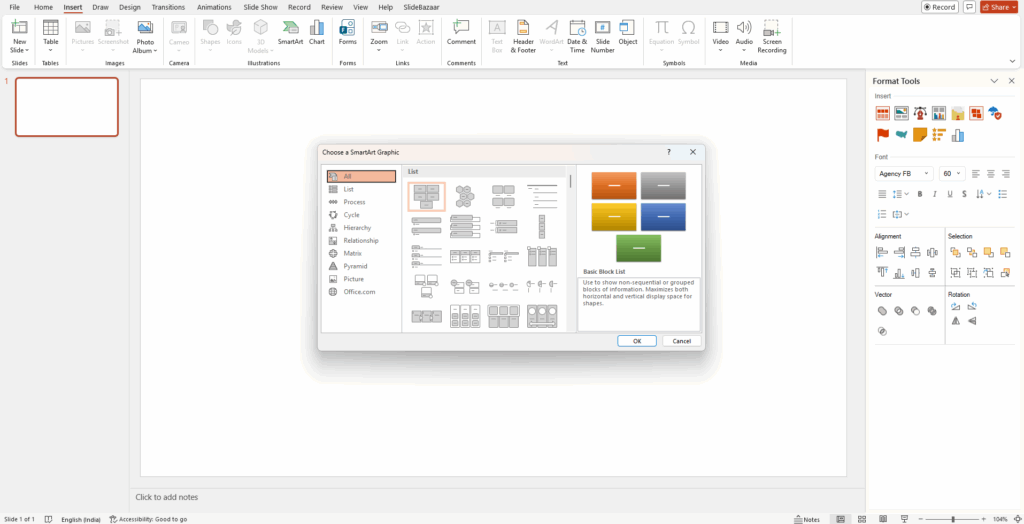The image size is (1024, 524).
Task: Click the zoom slider in status bar
Action: (953, 519)
